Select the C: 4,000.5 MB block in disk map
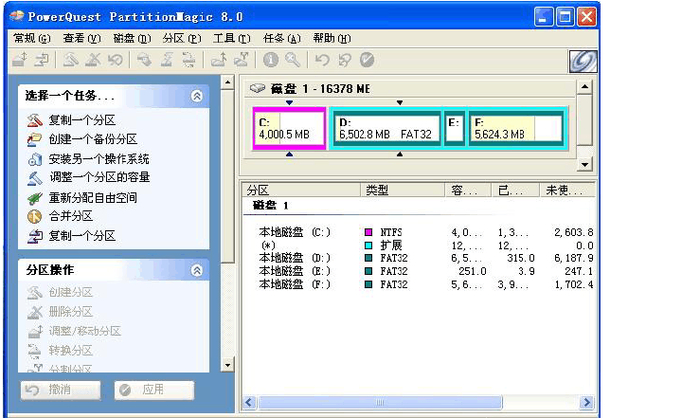Viewport: 682px width, 418px height. point(289,129)
